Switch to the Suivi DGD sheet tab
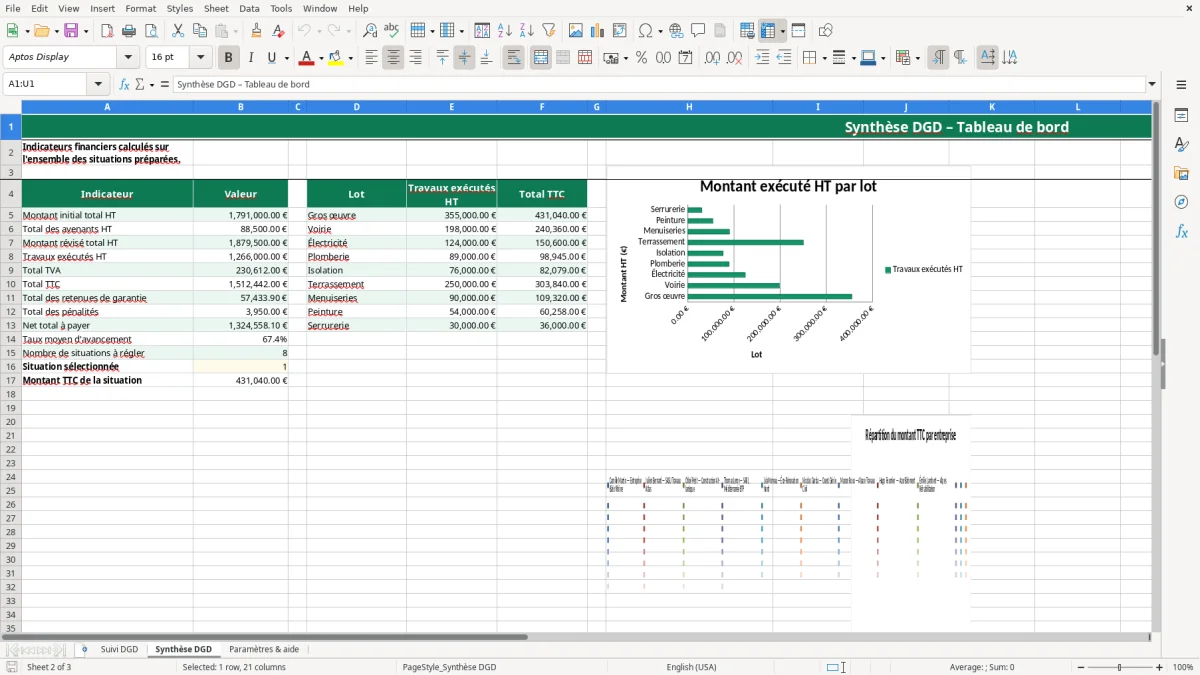Screen dimensions: 1200x675 [119, 649]
